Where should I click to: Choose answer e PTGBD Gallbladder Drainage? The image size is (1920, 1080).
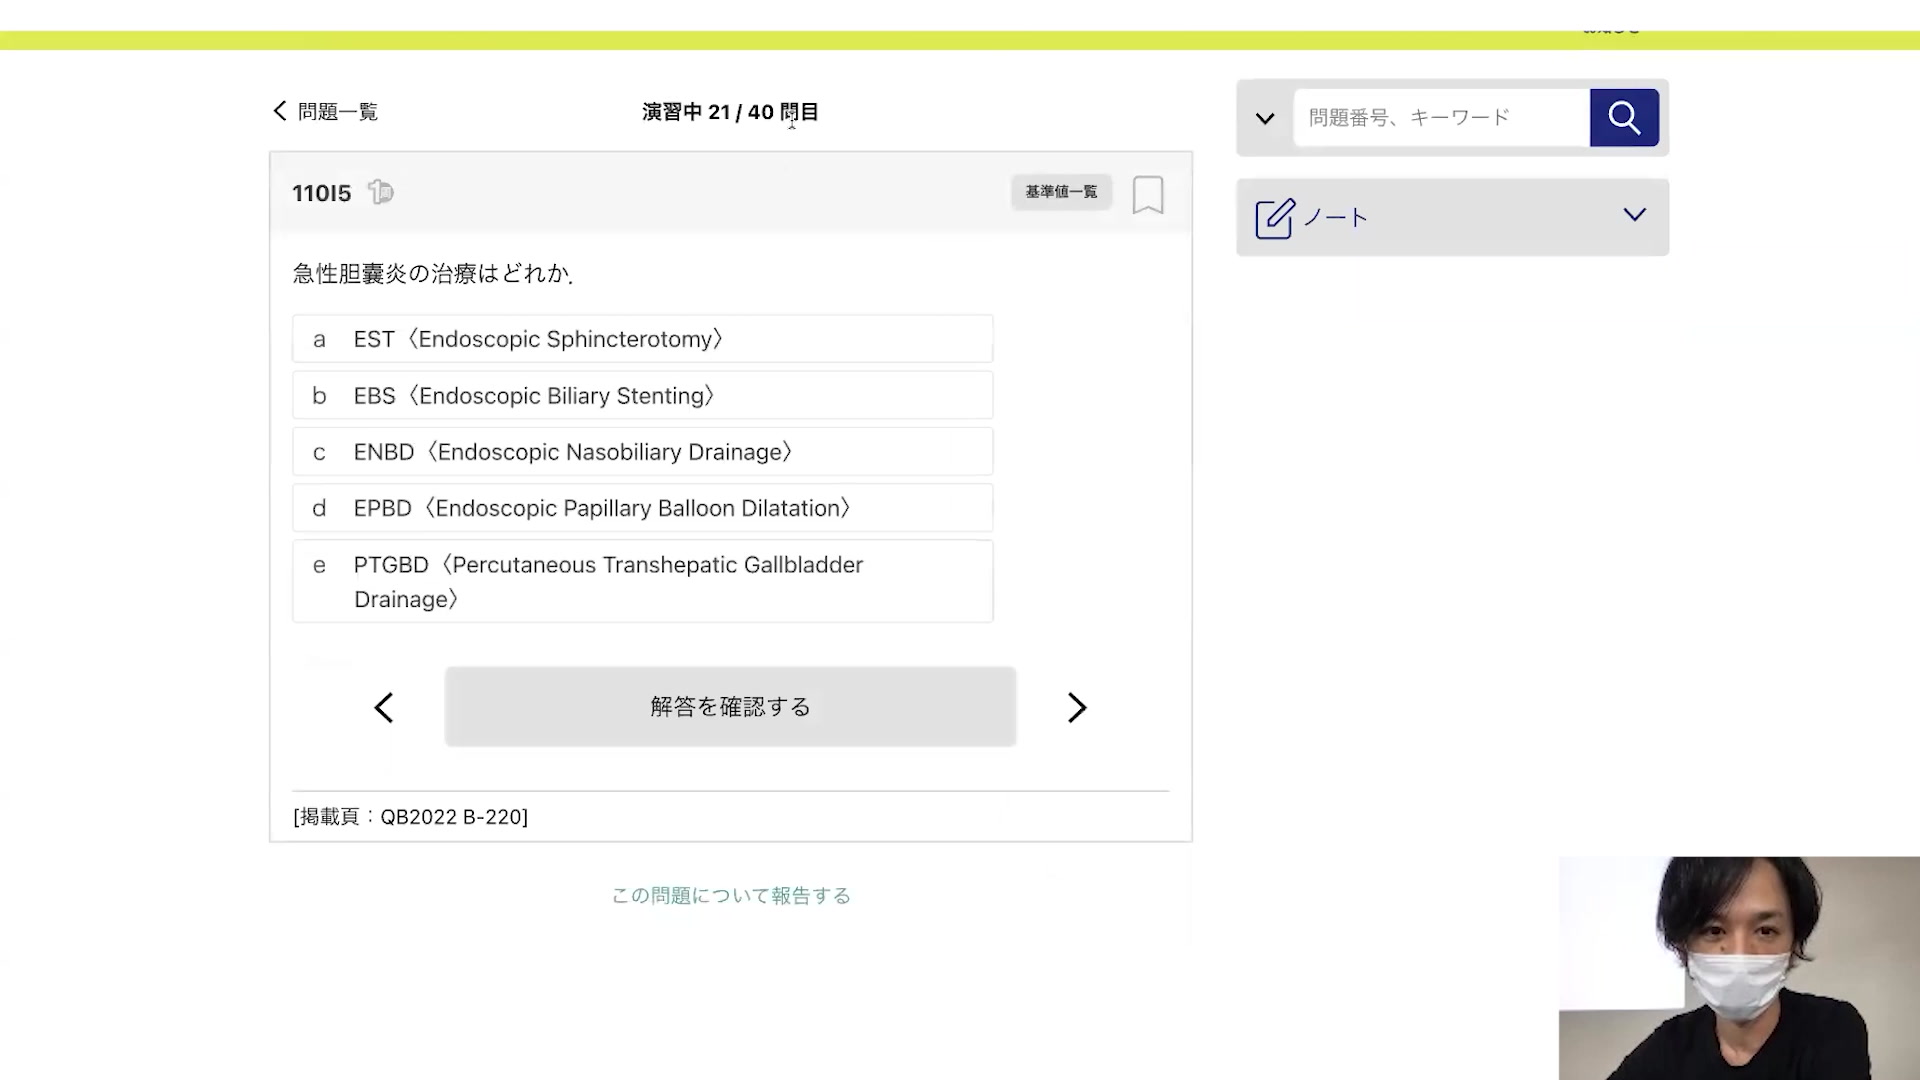pyautogui.click(x=642, y=581)
